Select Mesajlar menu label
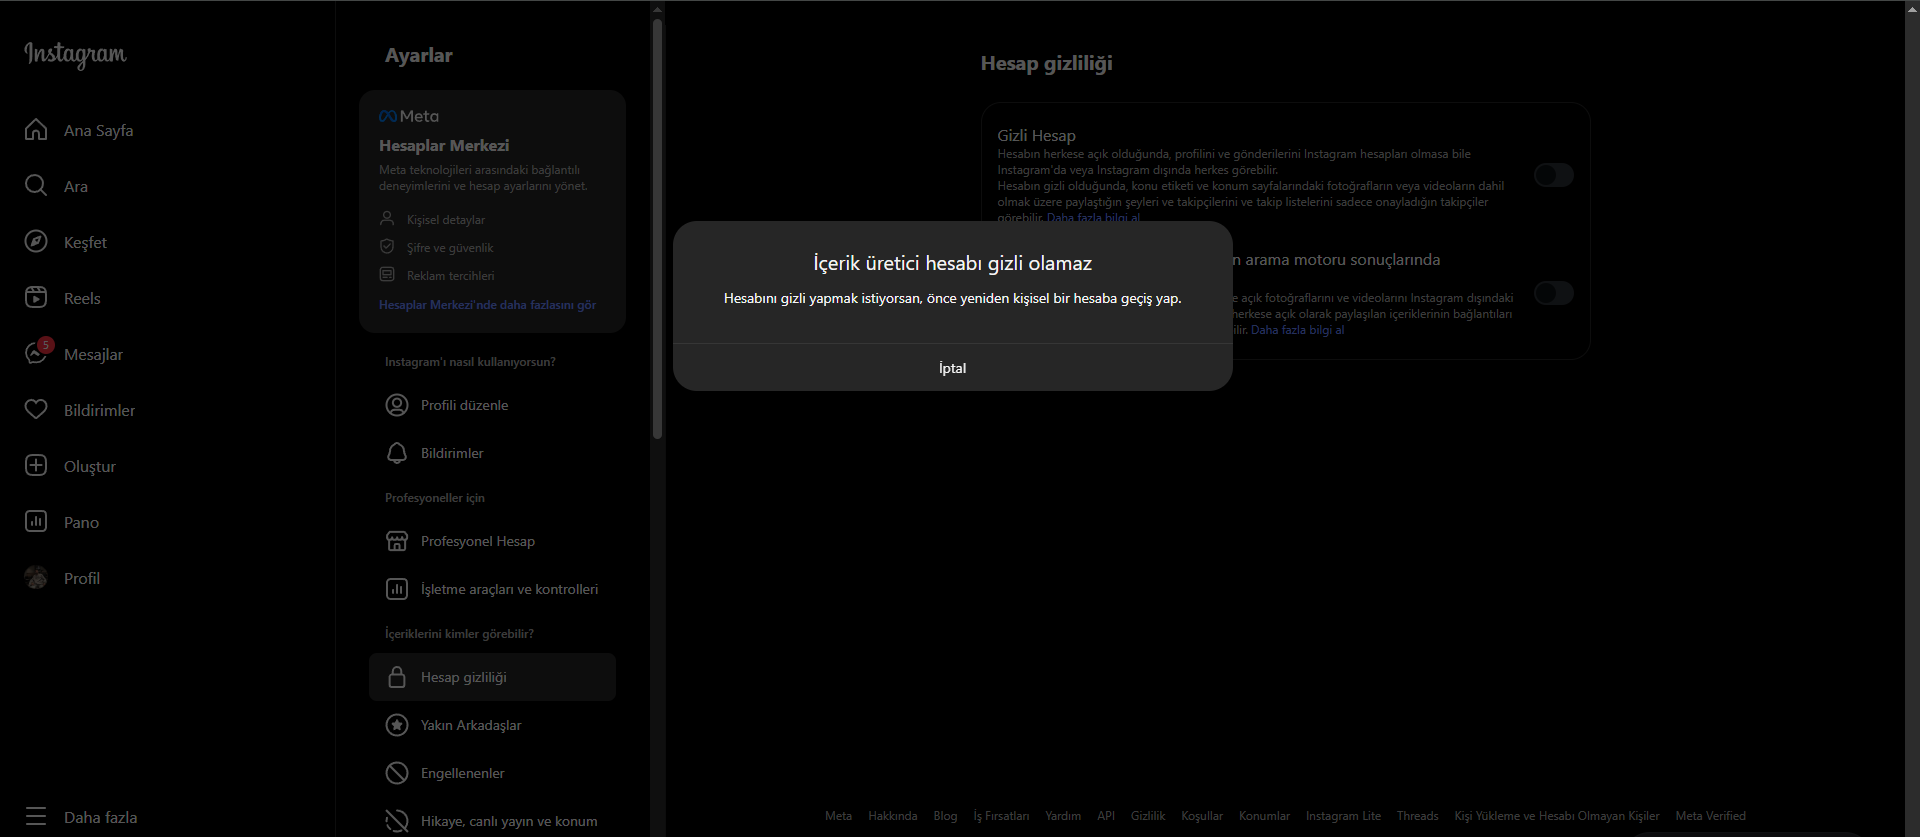The image size is (1920, 837). click(93, 354)
